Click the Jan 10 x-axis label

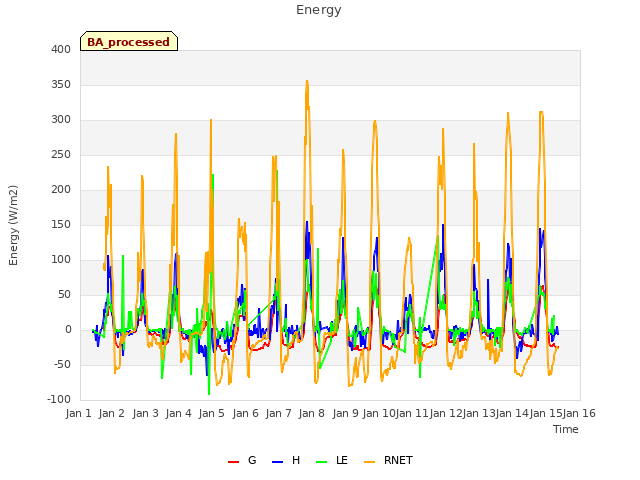379,413
